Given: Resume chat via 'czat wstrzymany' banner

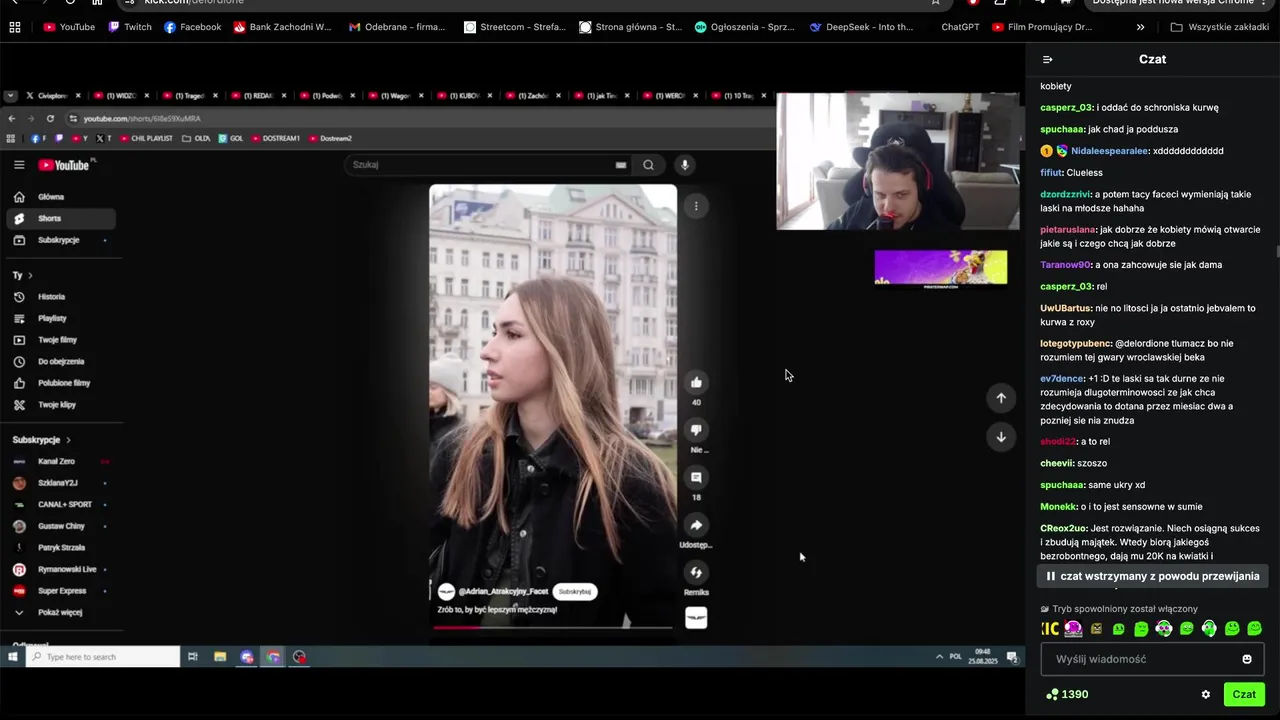Looking at the screenshot, I should (x=1152, y=576).
